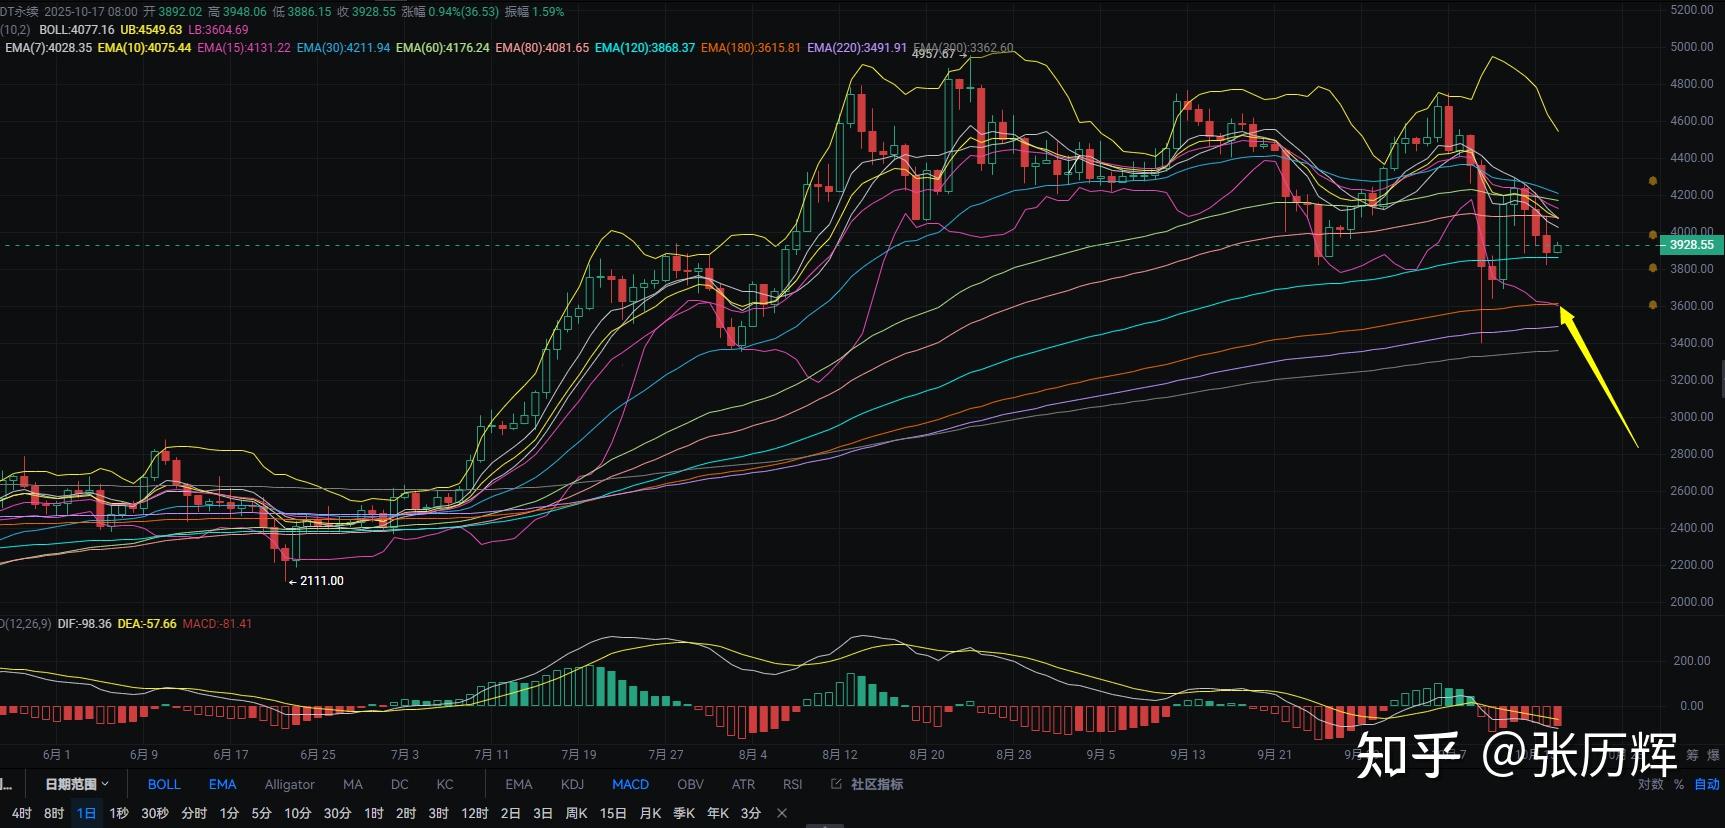Enable the Alligator overlay indicator

coord(289,784)
